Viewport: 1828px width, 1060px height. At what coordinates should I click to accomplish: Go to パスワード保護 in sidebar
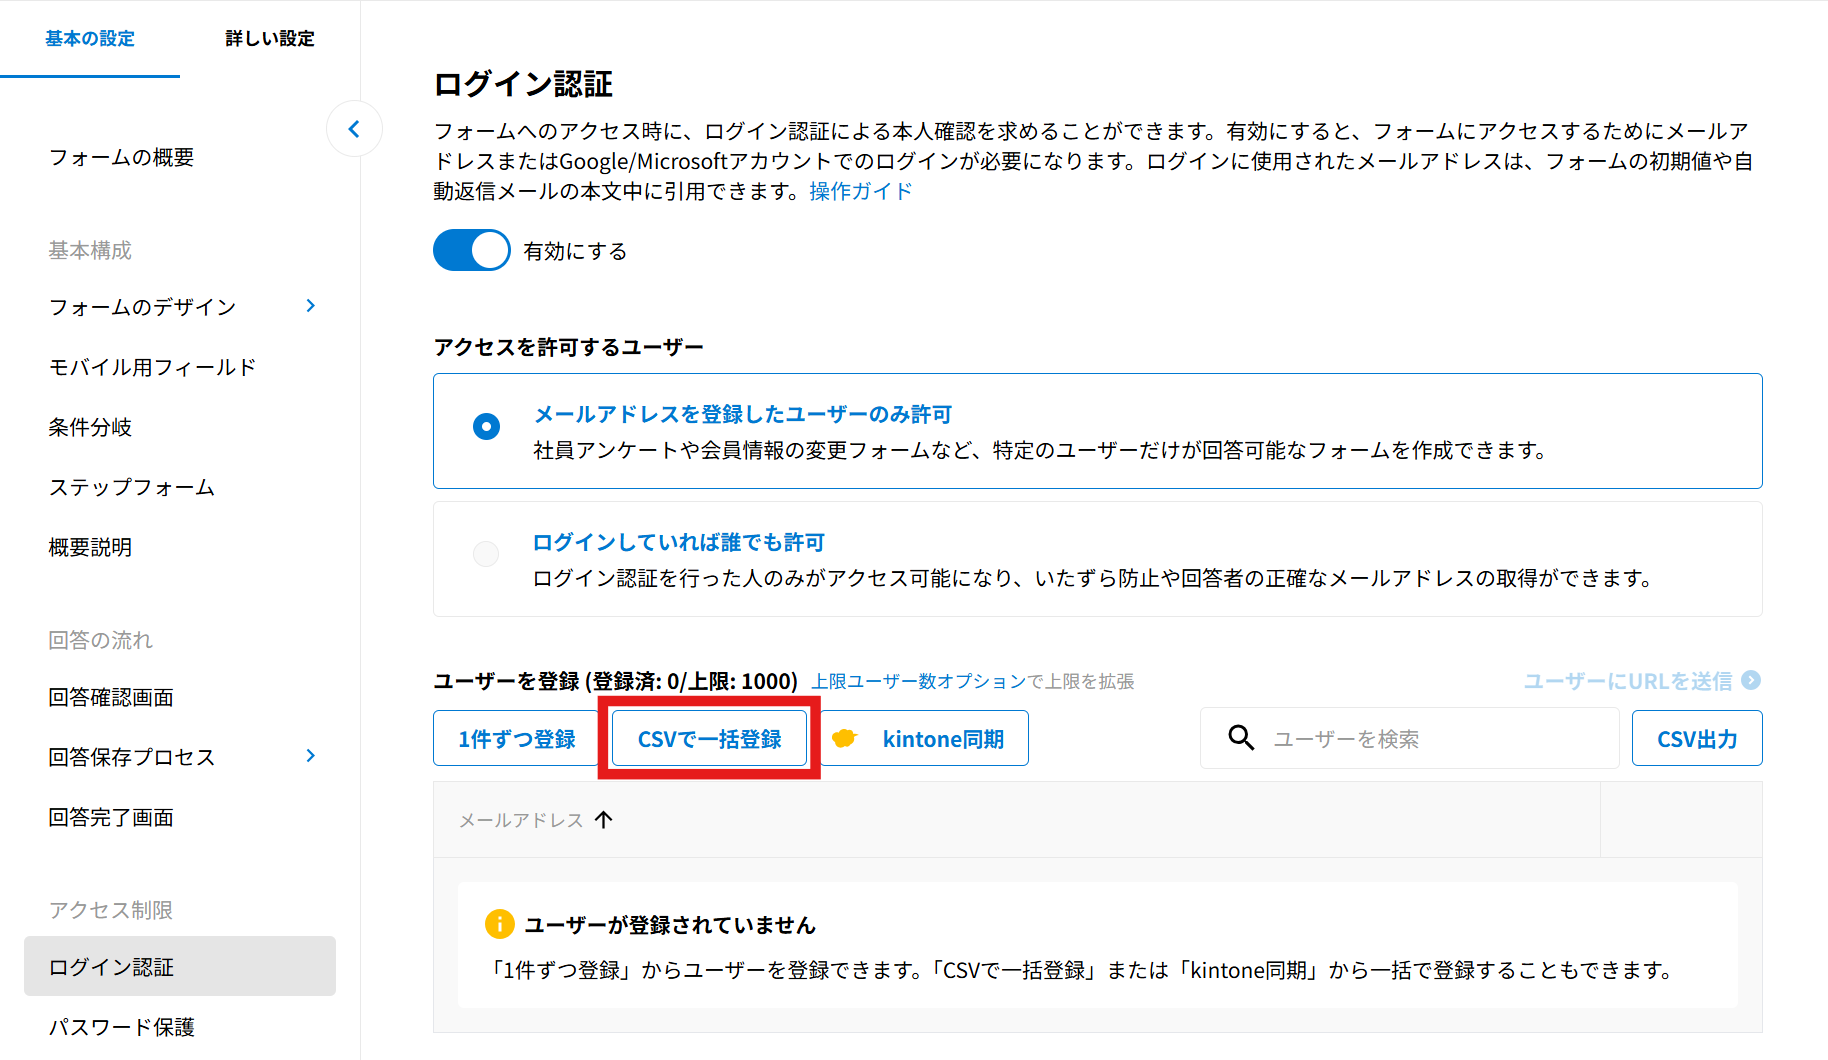pyautogui.click(x=122, y=1027)
